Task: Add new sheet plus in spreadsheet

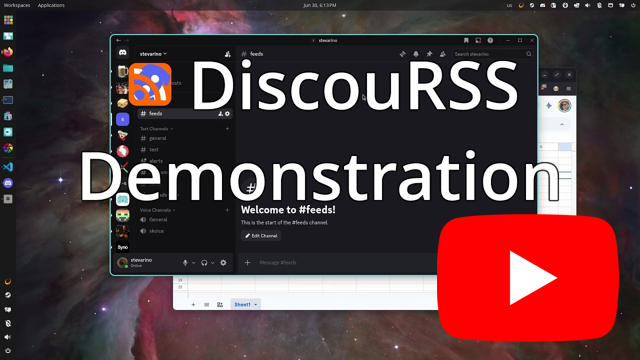Action: point(193,304)
